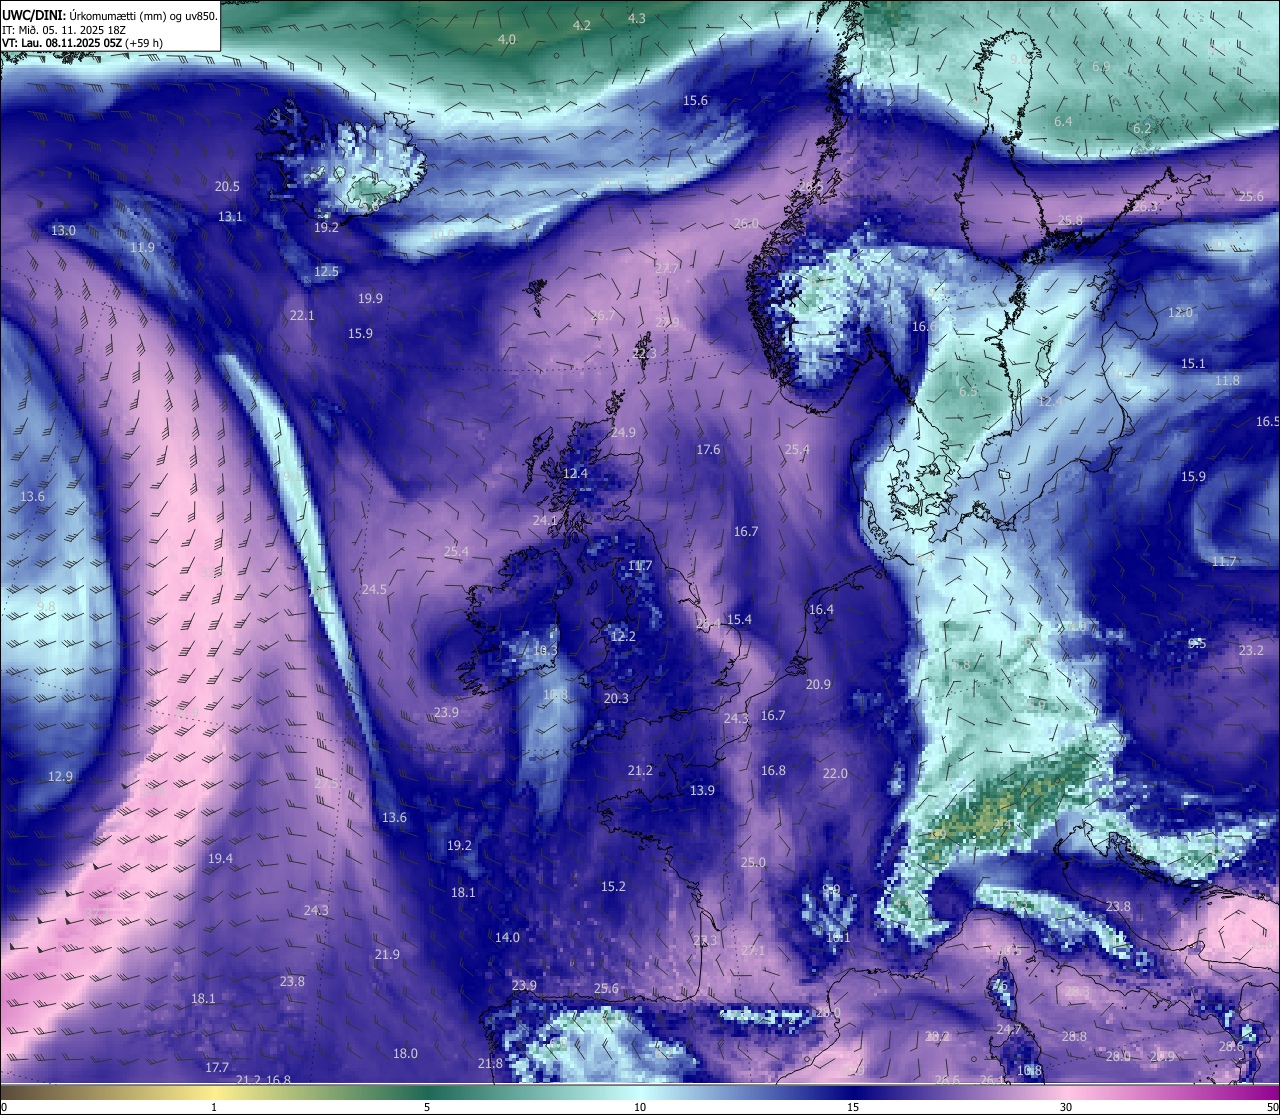This screenshot has width=1280, height=1115.
Task: Click the 30 label on the colorbar
Action: 1066,1107
